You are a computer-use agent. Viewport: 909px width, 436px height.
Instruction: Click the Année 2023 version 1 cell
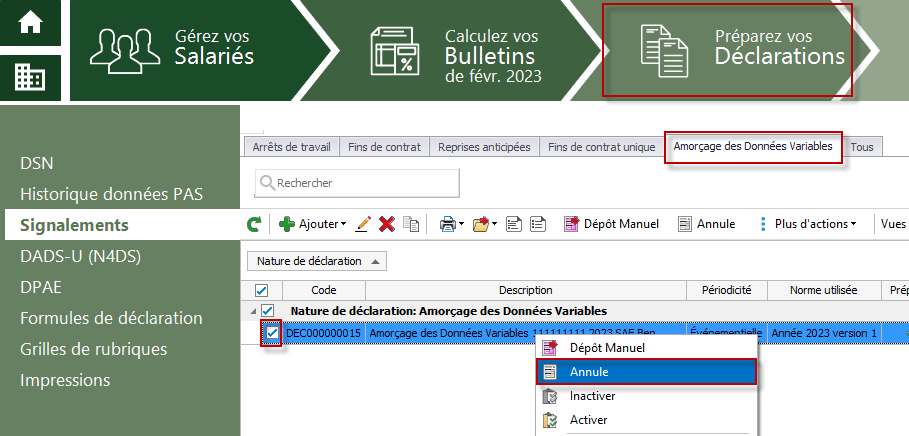(824, 333)
